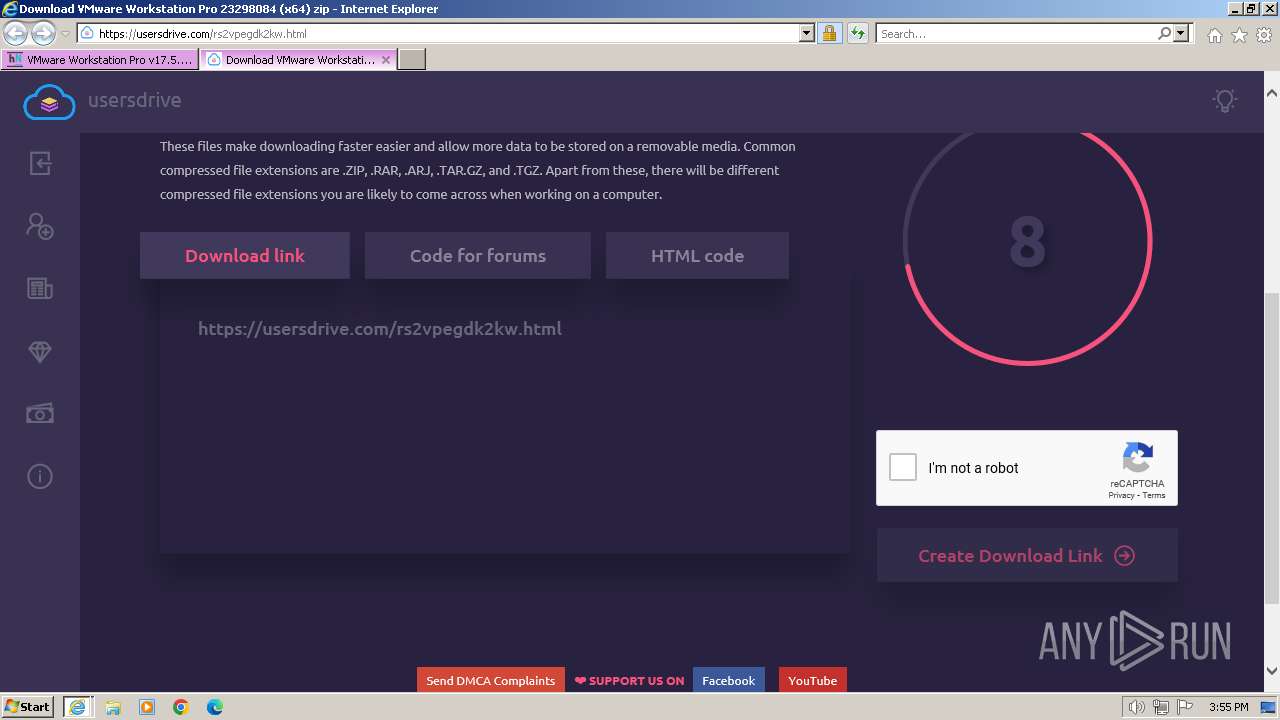Select the Code for forums tab
This screenshot has height=720, width=1280.
(478, 255)
